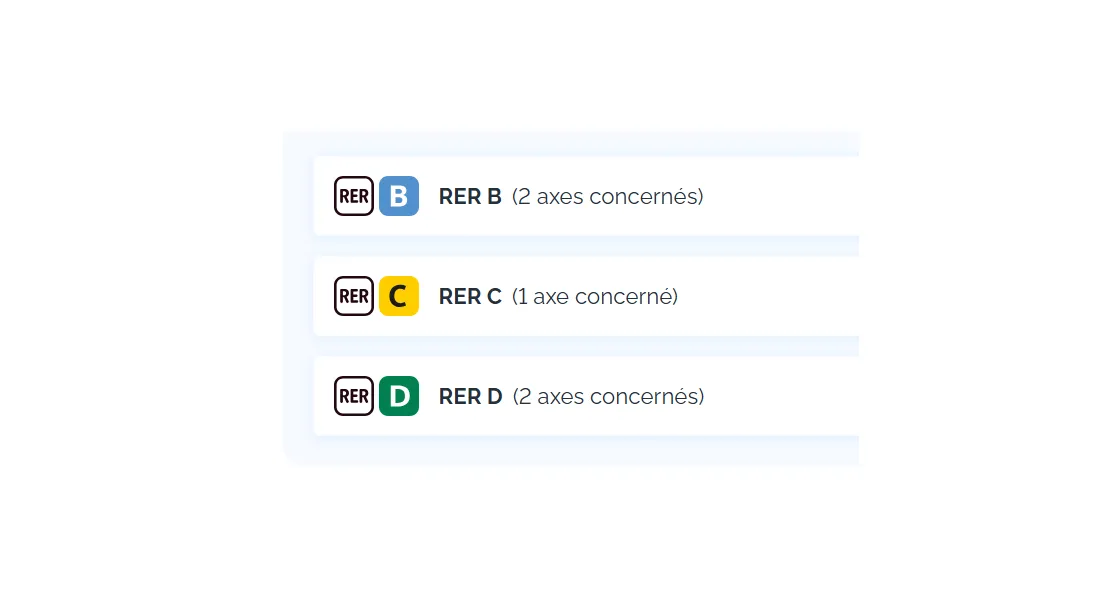Open the bold RER C label
This screenshot has height=600, width=1100.
pos(470,296)
